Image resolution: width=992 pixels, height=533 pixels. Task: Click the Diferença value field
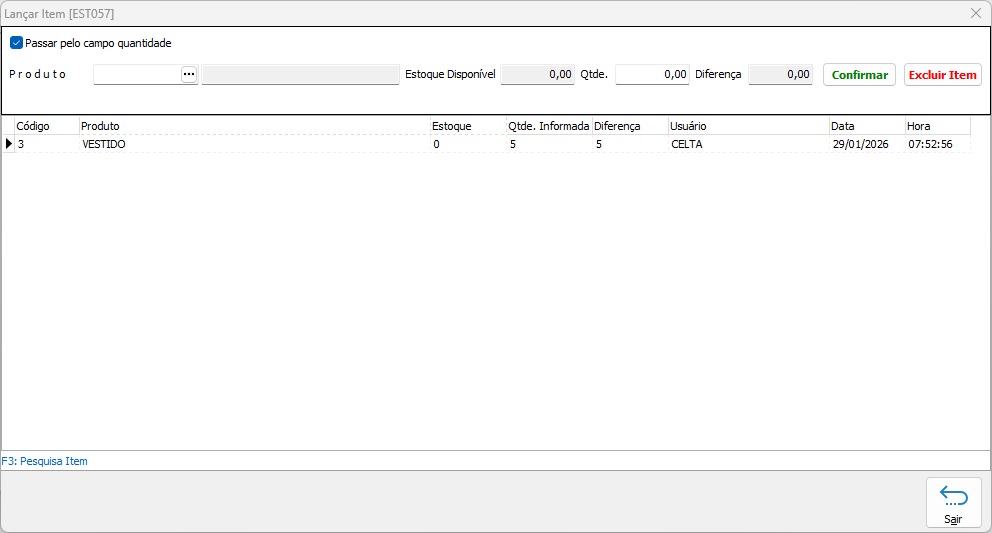coord(780,75)
